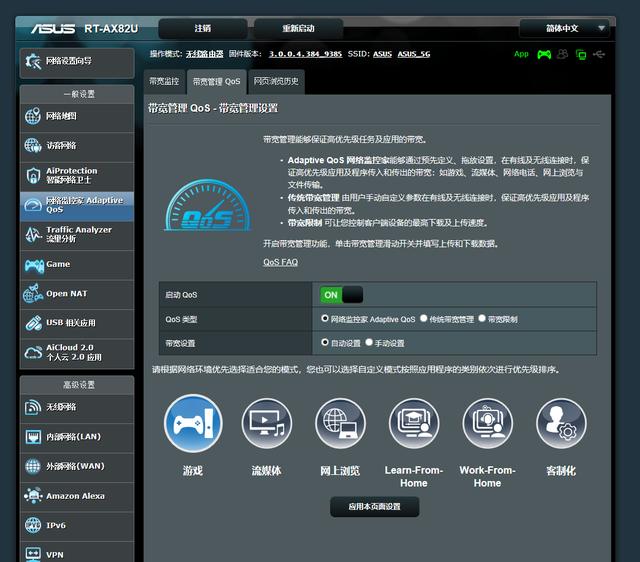The width and height of the screenshot is (640, 562).
Task: Open the QoS FAQ link
Action: pyautogui.click(x=280, y=262)
